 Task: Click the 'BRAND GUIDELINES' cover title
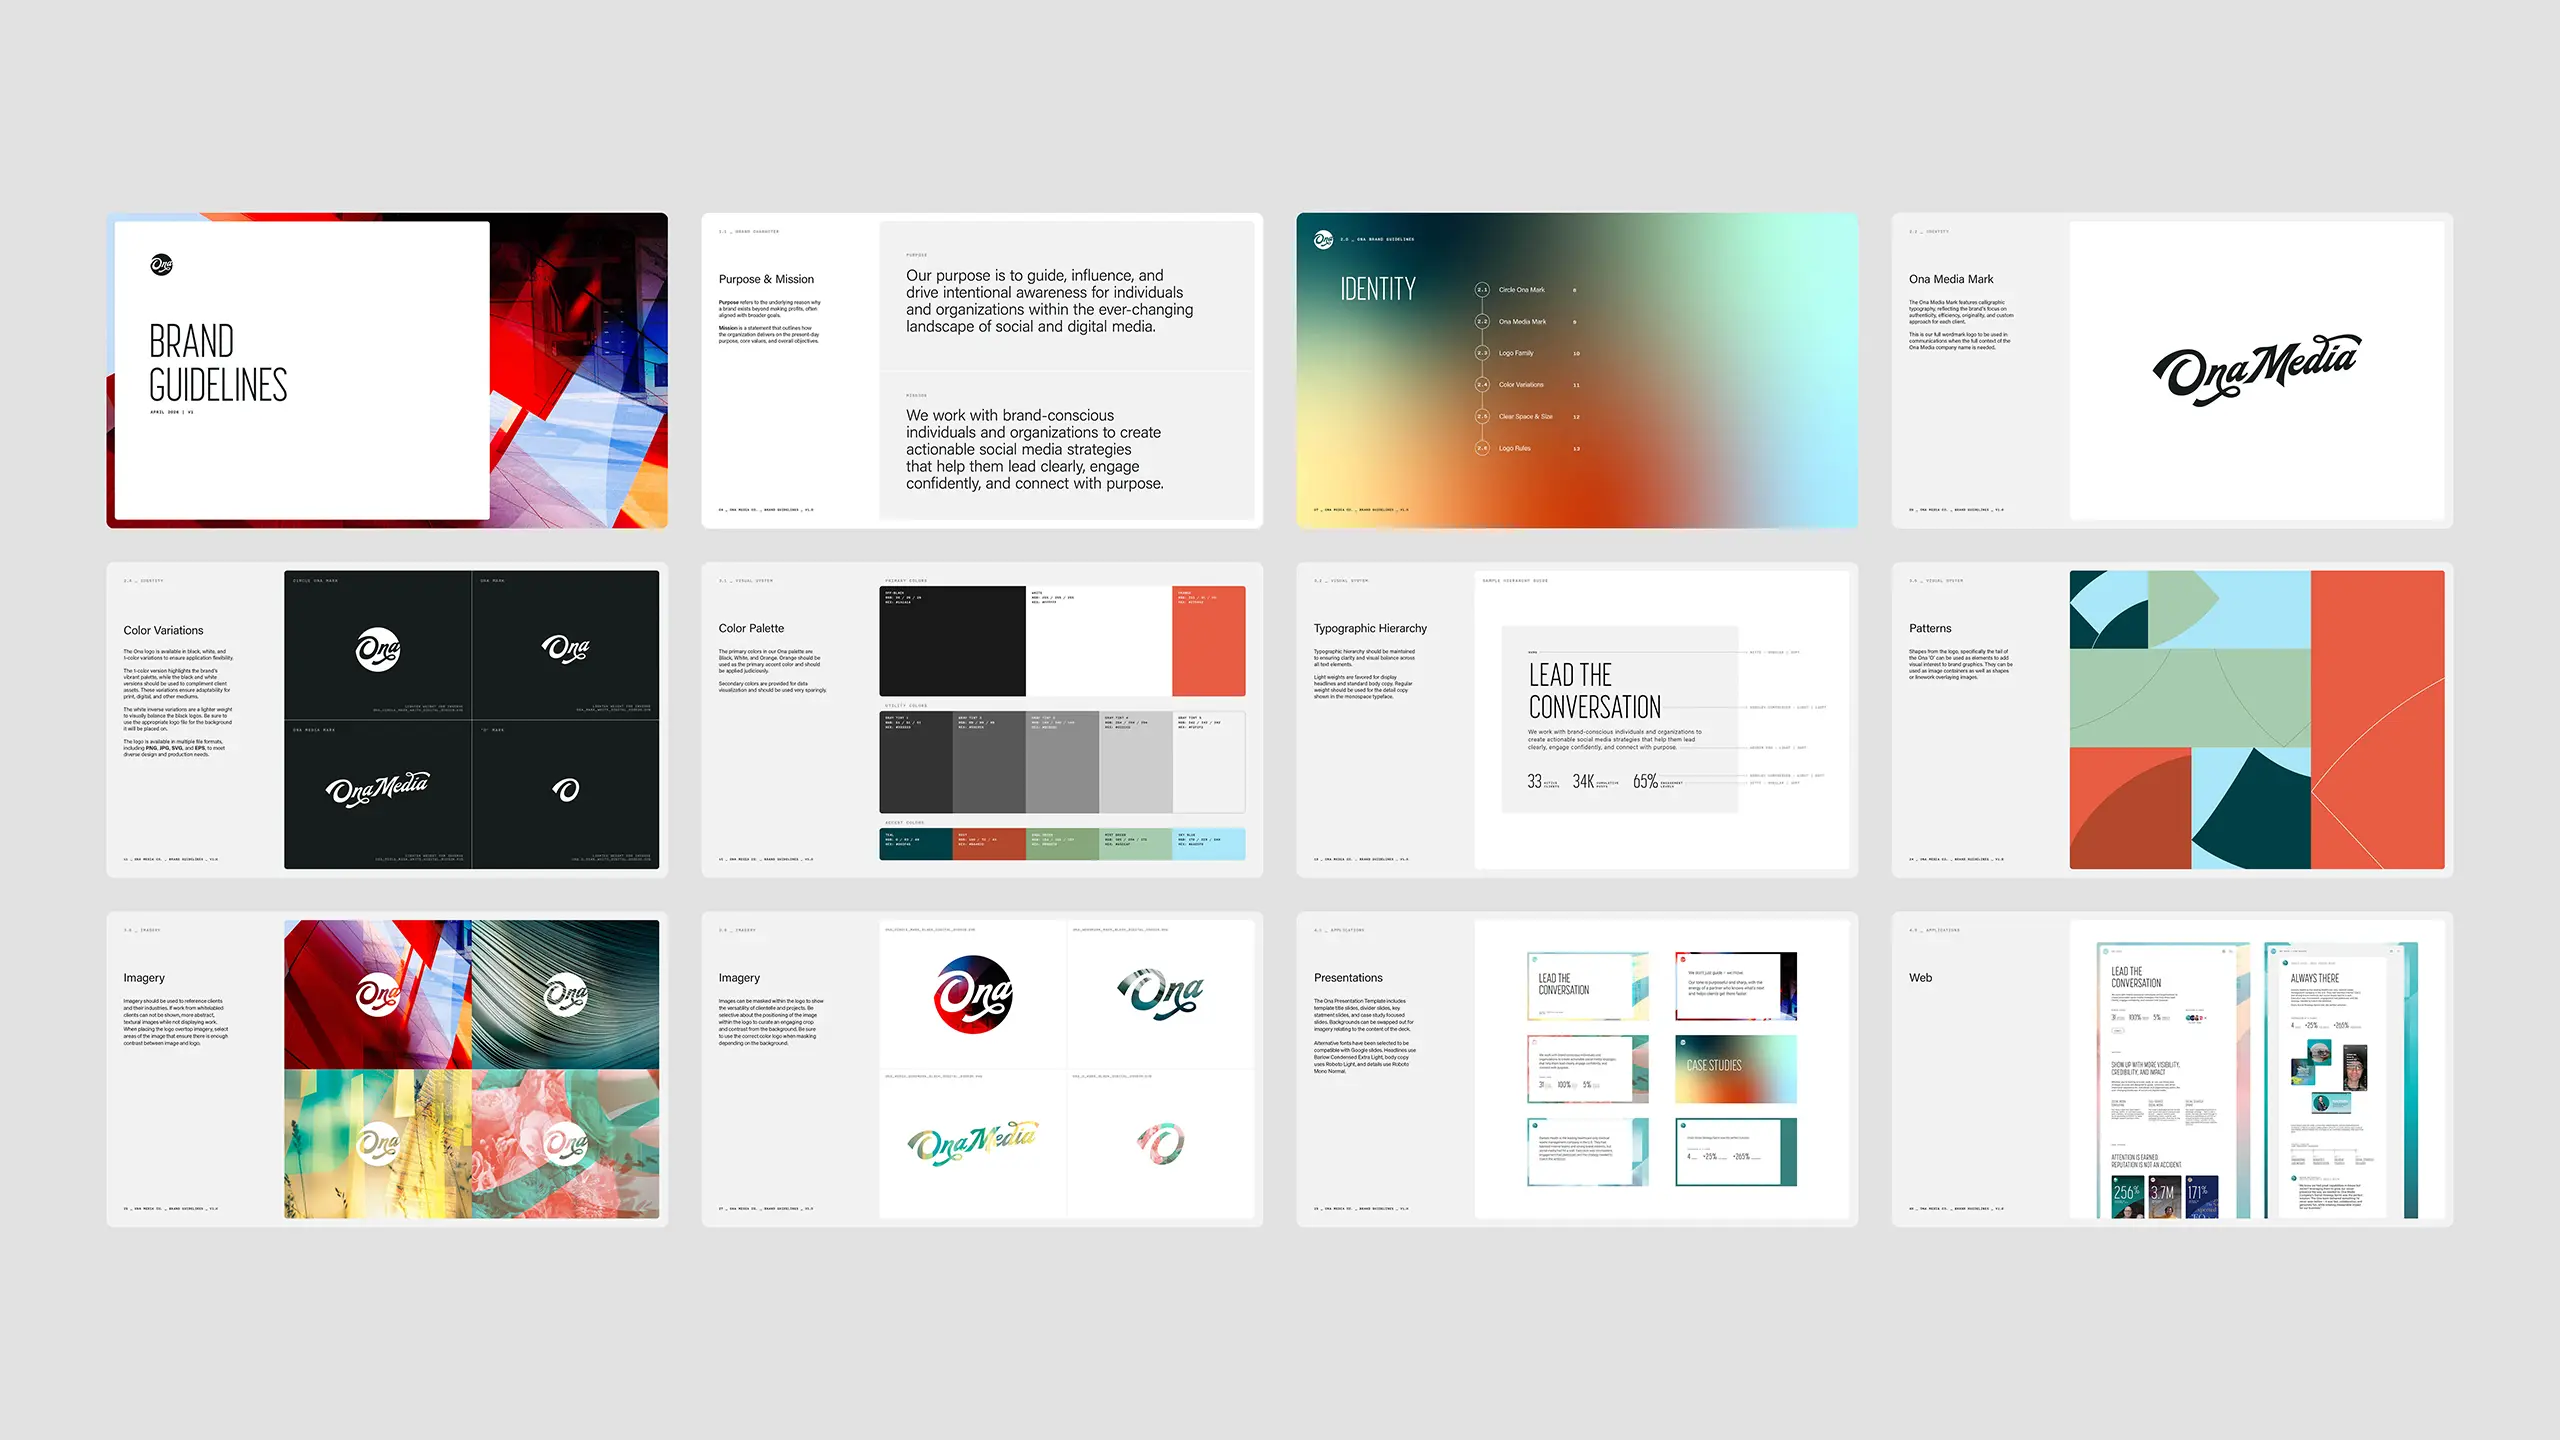click(218, 363)
